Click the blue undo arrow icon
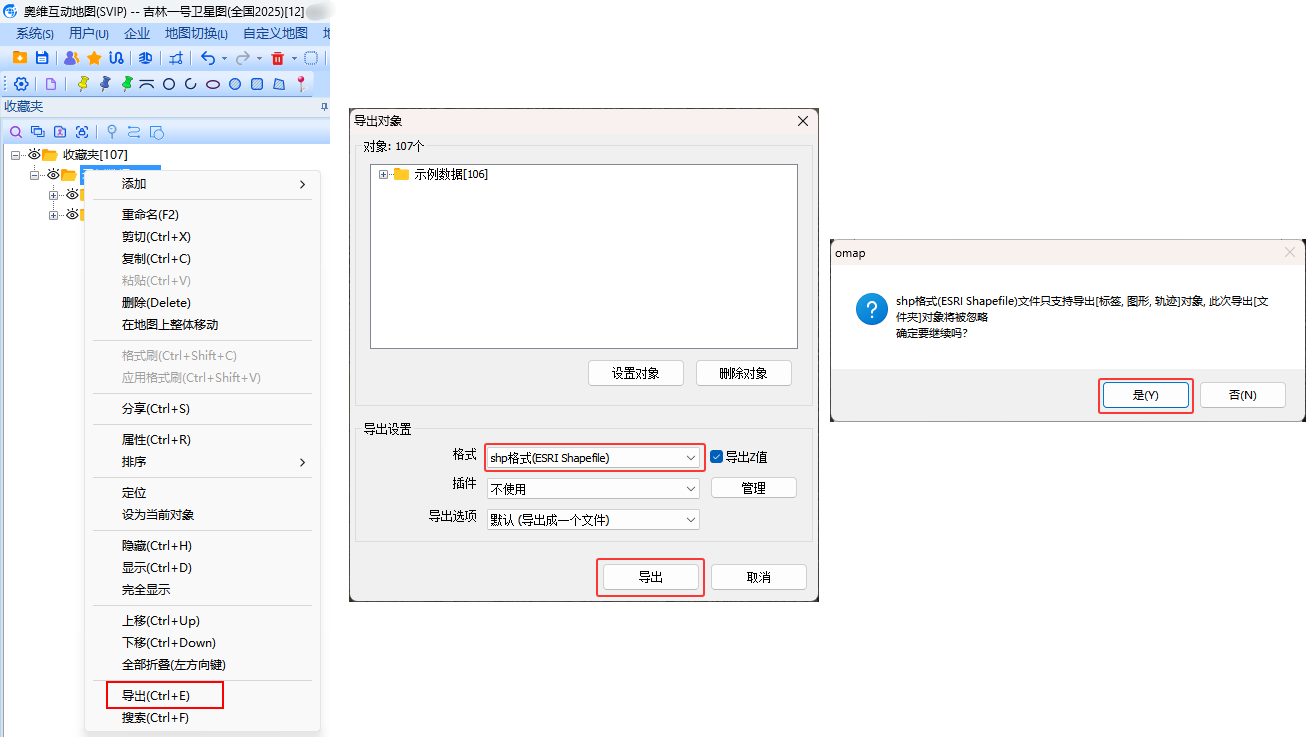 point(208,58)
